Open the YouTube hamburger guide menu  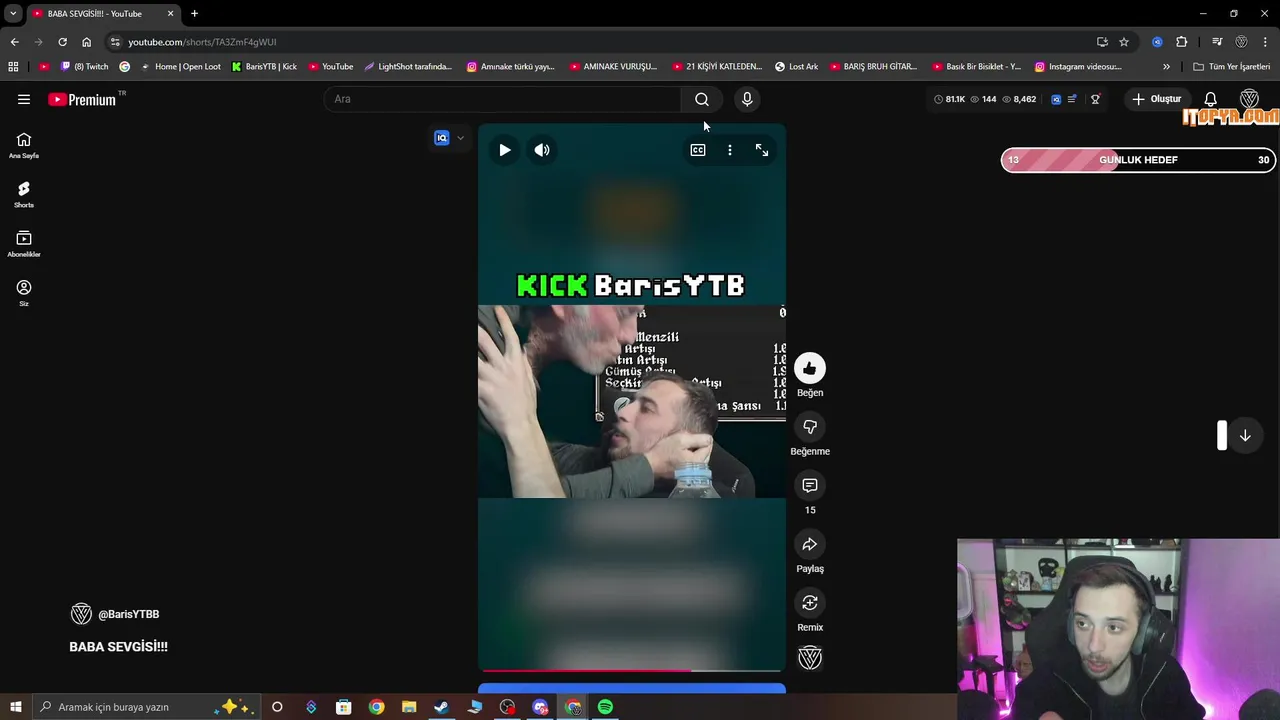[x=24, y=99]
